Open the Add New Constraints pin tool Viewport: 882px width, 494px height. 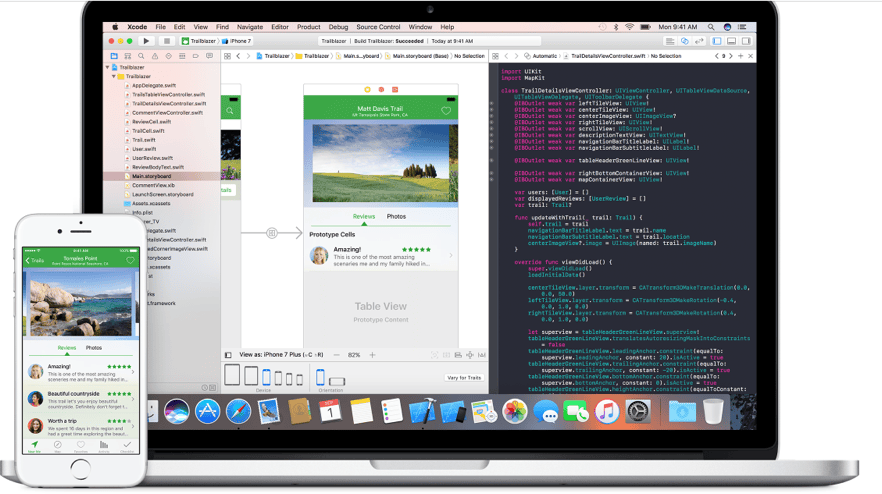pyautogui.click(x=470, y=355)
